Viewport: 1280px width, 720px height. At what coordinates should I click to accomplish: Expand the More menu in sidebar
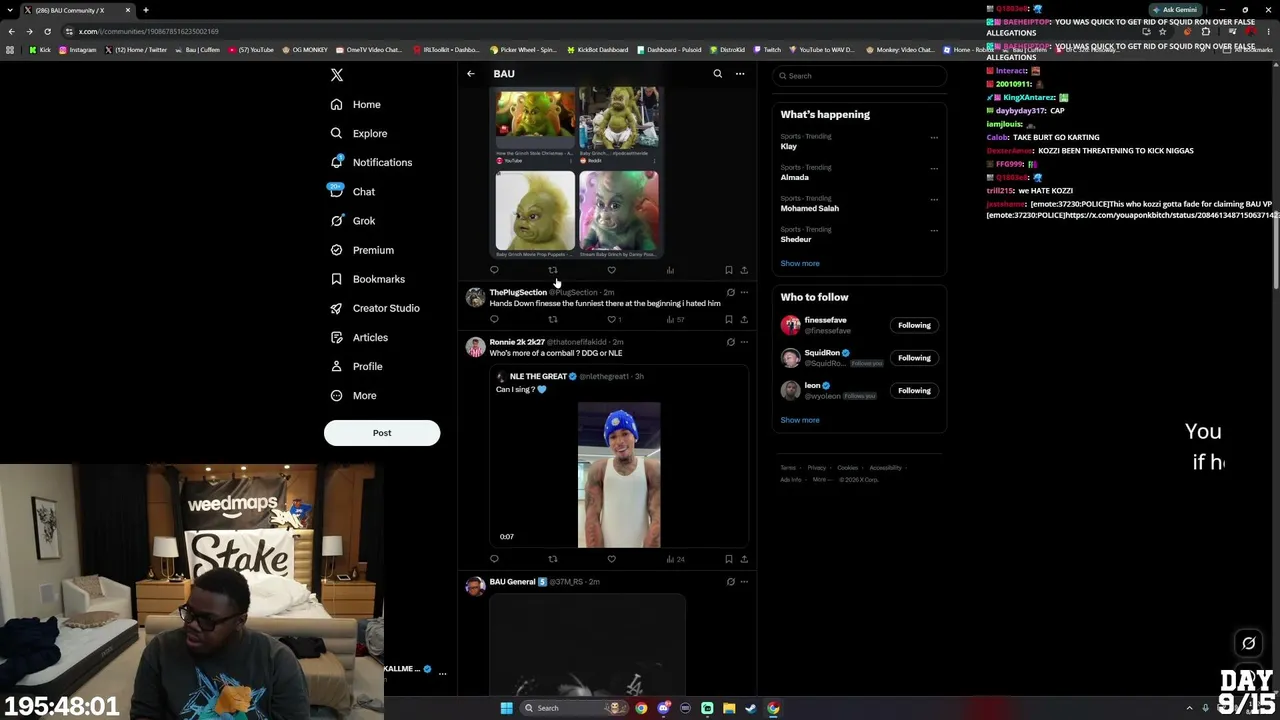[x=353, y=395]
